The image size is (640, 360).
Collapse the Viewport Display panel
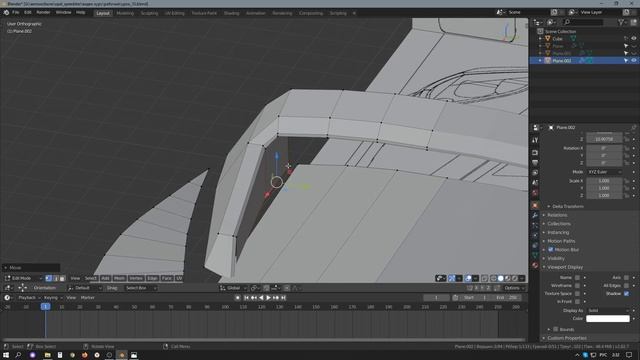565,267
